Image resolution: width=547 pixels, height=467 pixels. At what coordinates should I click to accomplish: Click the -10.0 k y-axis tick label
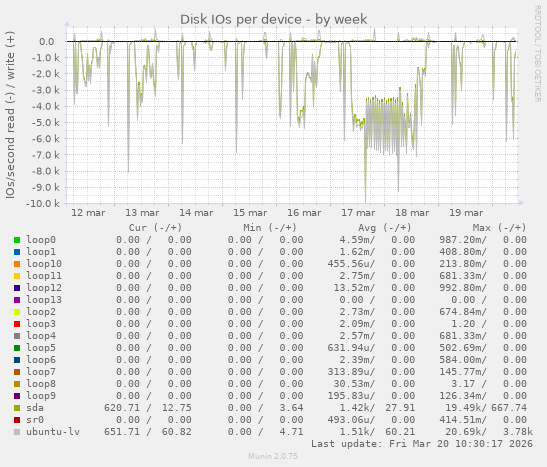coord(43,204)
